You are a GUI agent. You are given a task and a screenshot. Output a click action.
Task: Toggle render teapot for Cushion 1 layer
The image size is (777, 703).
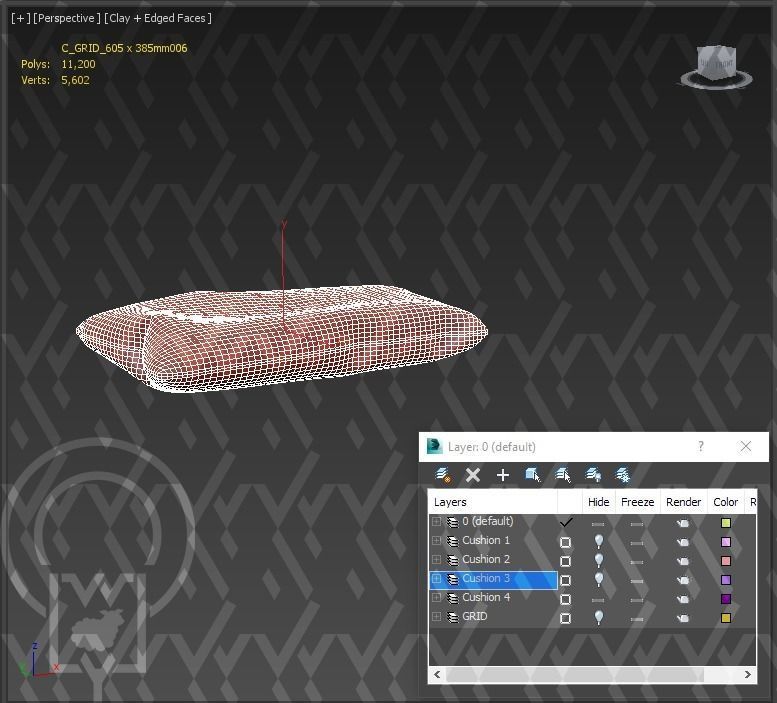coord(683,542)
